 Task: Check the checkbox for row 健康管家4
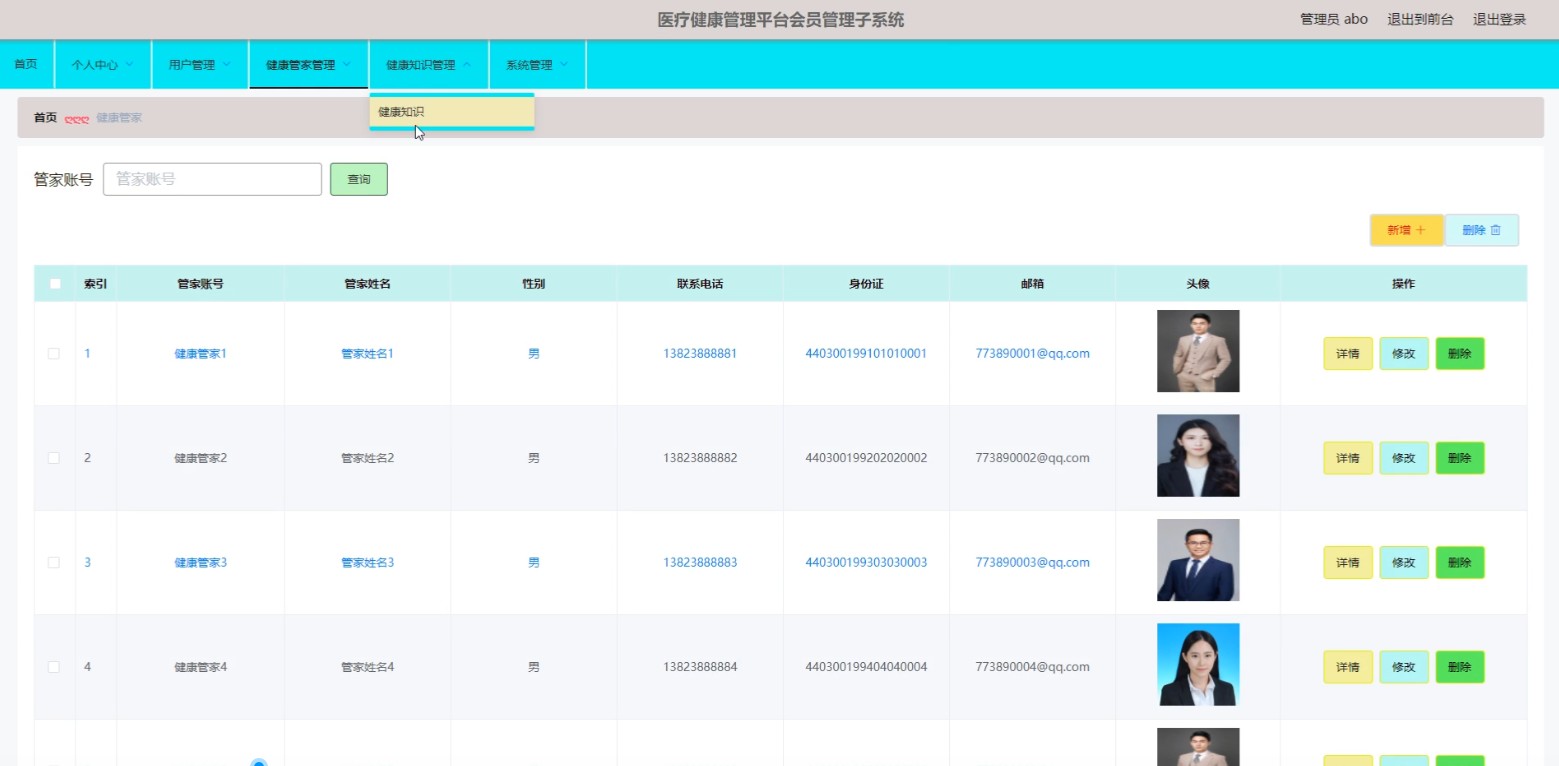(54, 667)
